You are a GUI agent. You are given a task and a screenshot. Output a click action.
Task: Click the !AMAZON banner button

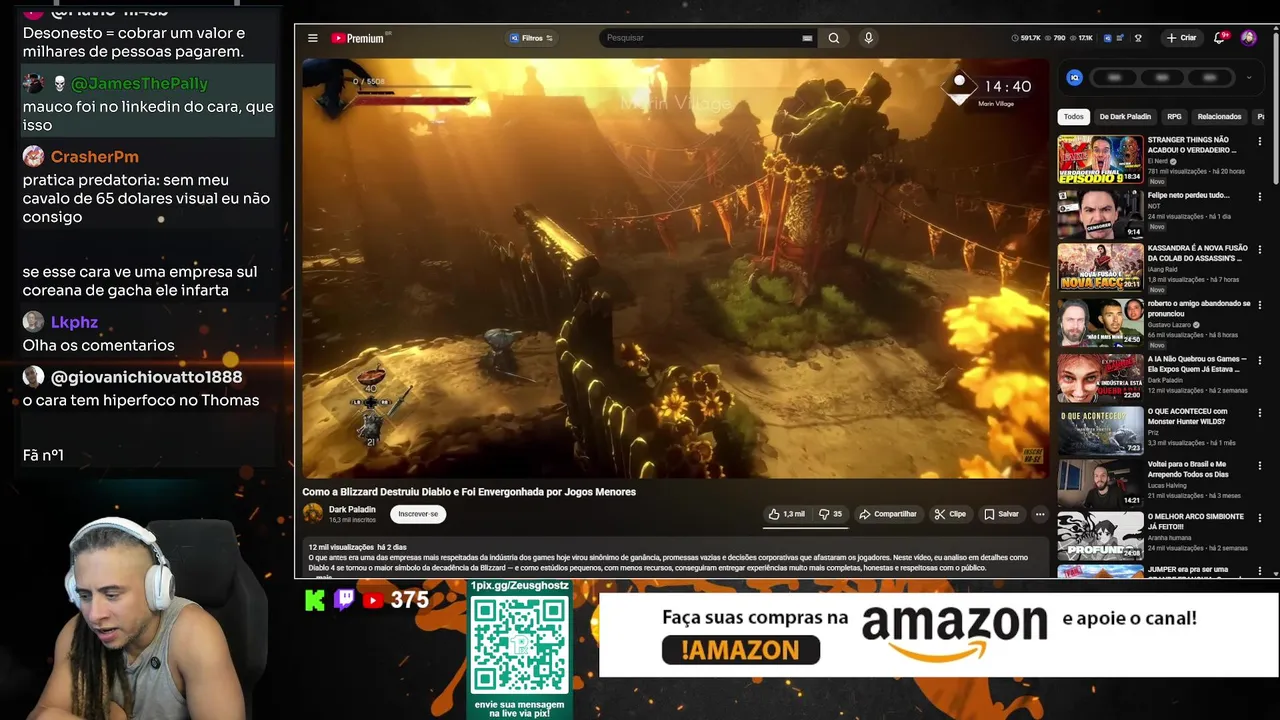pos(741,650)
